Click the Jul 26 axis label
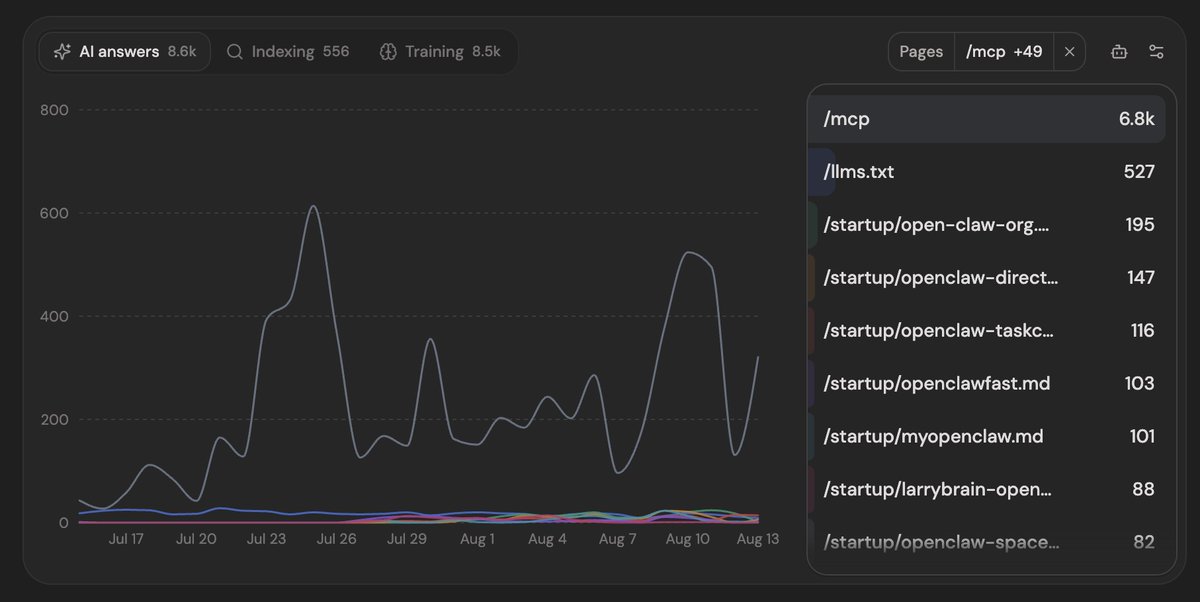 point(336,539)
